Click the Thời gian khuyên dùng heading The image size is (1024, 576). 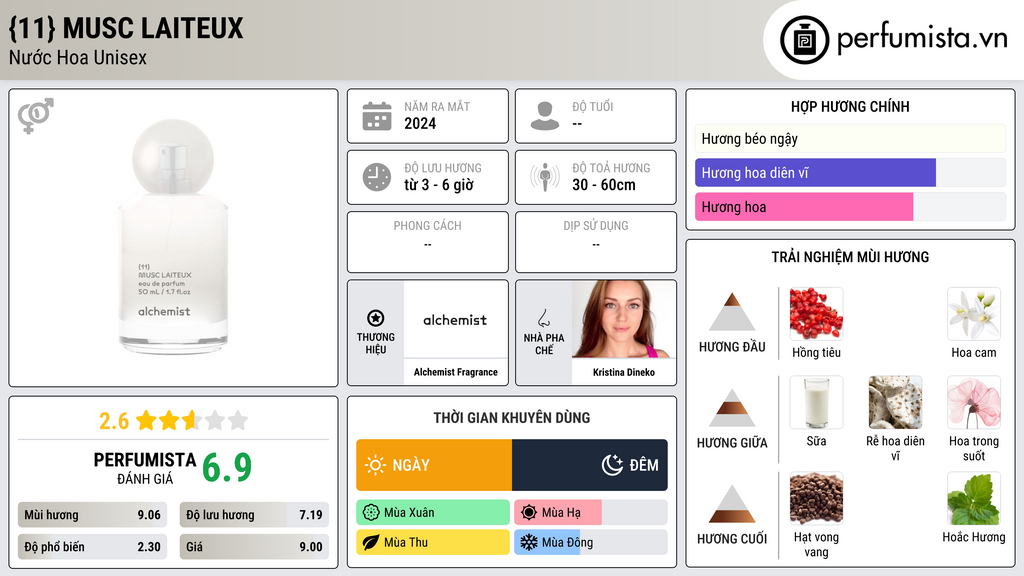pyautogui.click(x=512, y=417)
